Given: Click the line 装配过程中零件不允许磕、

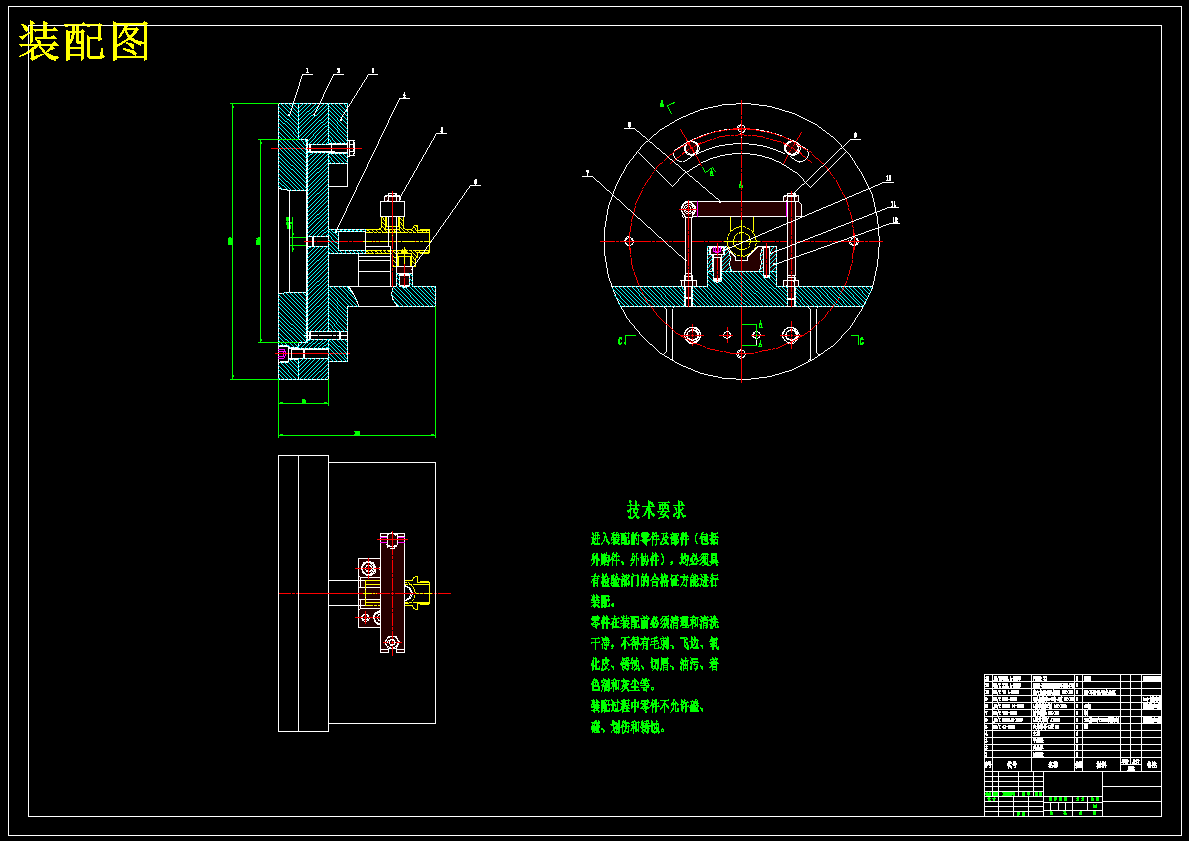Looking at the screenshot, I should (x=648, y=706).
